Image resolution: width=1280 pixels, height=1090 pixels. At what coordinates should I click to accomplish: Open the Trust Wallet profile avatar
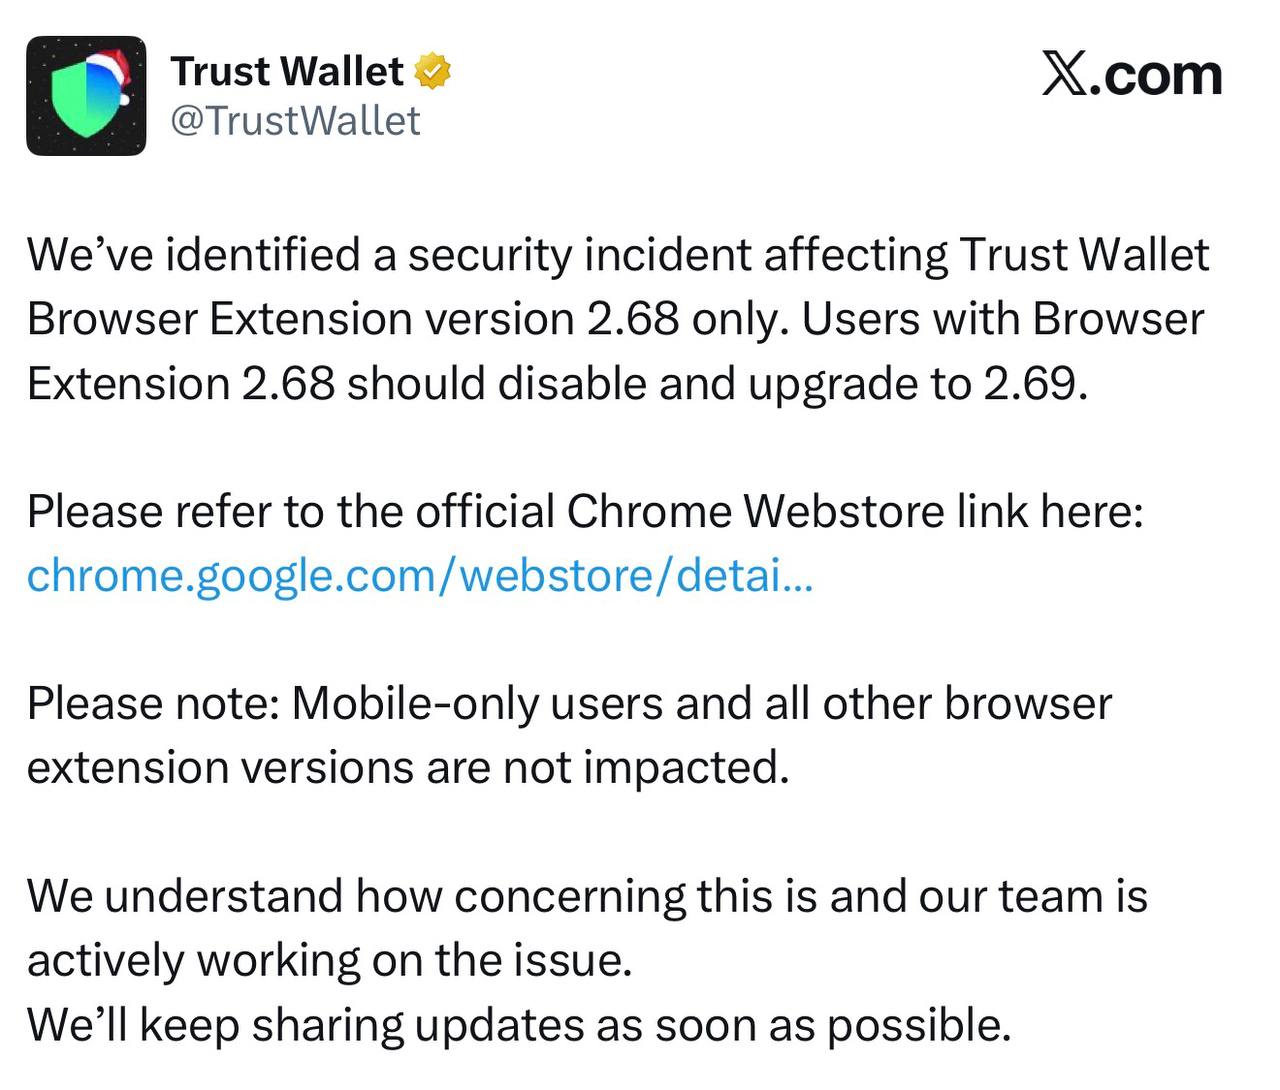pos(85,96)
